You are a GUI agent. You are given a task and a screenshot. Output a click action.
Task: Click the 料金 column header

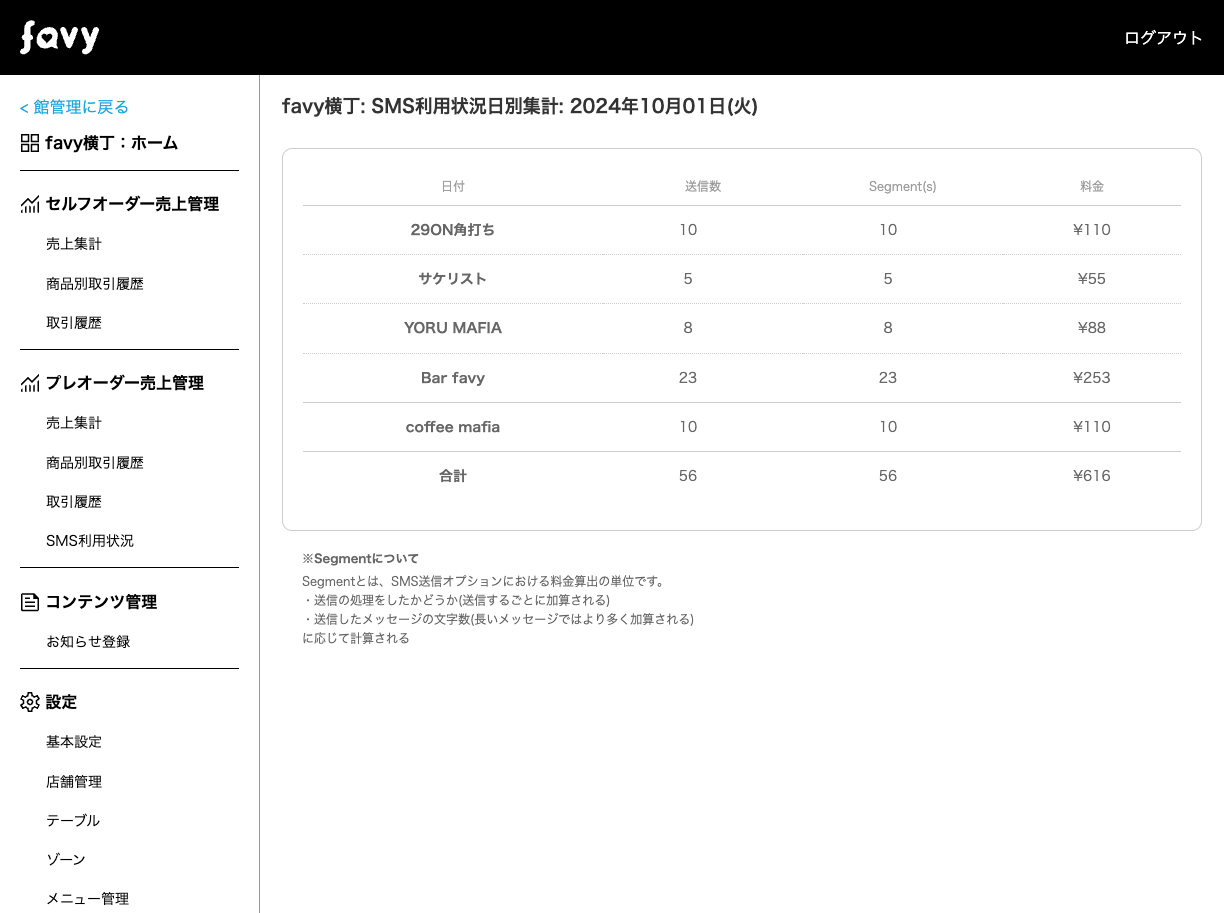pyautogui.click(x=1092, y=186)
